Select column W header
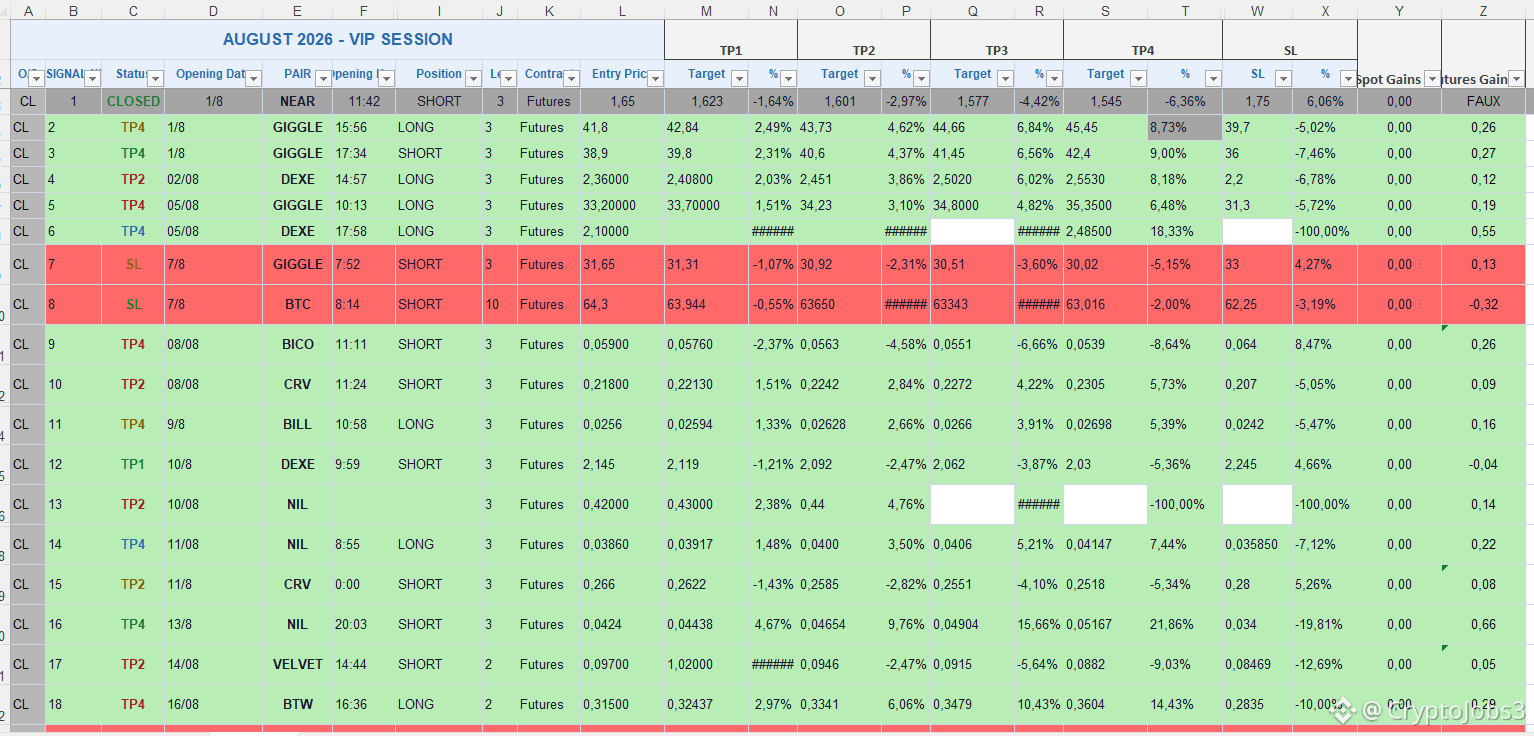 (1257, 10)
